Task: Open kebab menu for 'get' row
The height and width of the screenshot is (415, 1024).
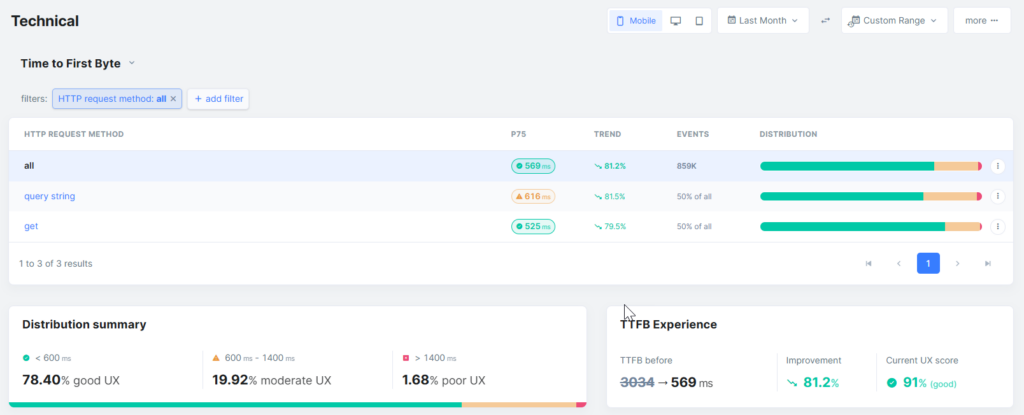Action: 997,227
